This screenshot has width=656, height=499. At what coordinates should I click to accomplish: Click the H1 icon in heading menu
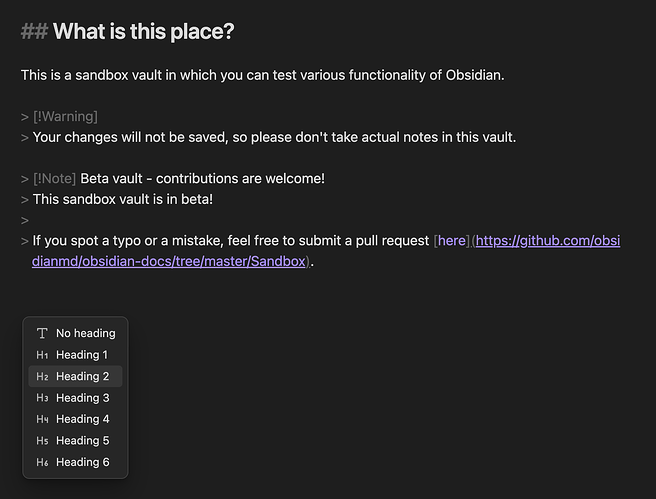pyautogui.click(x=42, y=355)
